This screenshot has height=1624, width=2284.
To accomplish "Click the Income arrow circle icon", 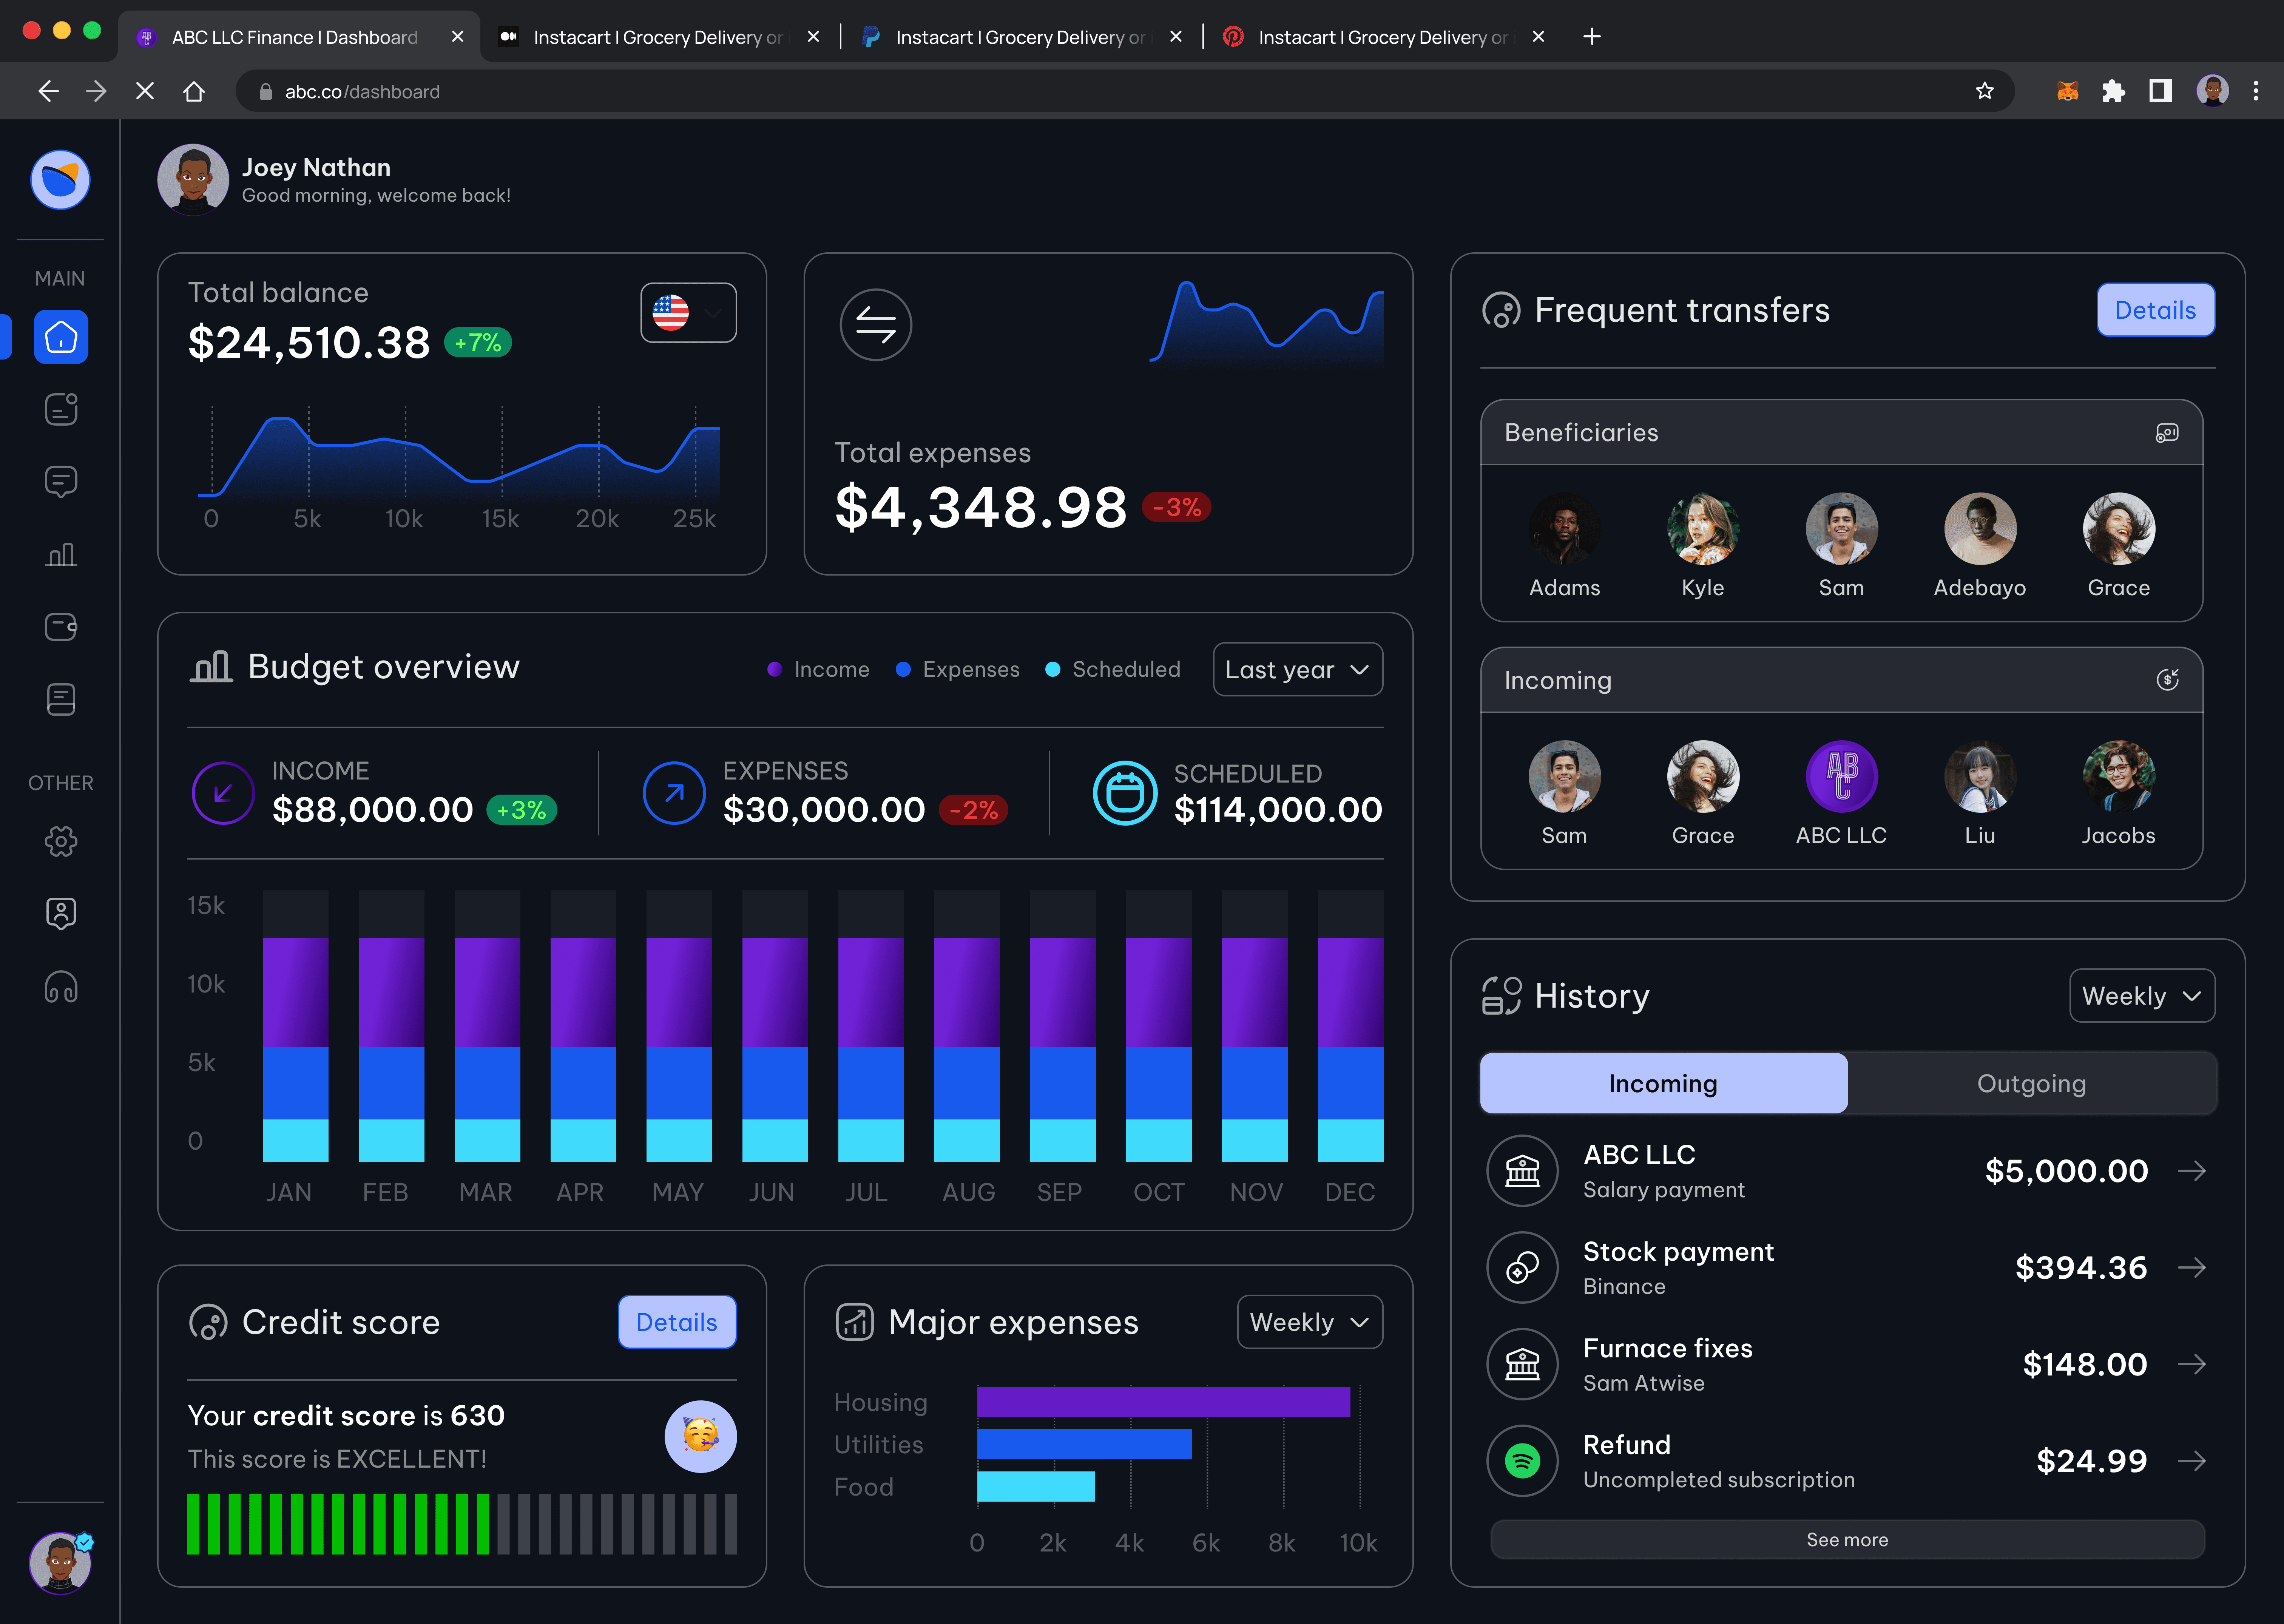I will [223, 793].
